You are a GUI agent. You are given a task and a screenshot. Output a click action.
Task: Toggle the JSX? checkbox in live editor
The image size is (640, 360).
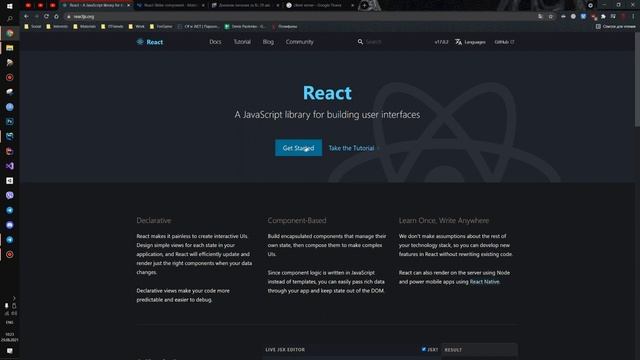coord(424,349)
